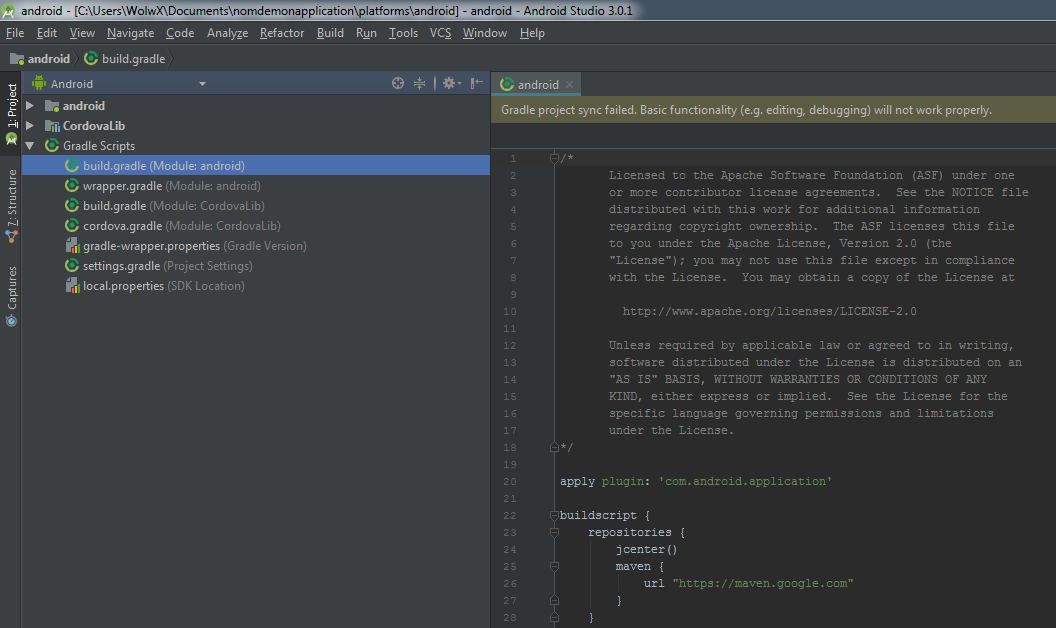Collapse the Gradle Scripts node
The width and height of the screenshot is (1056, 628).
click(x=30, y=146)
